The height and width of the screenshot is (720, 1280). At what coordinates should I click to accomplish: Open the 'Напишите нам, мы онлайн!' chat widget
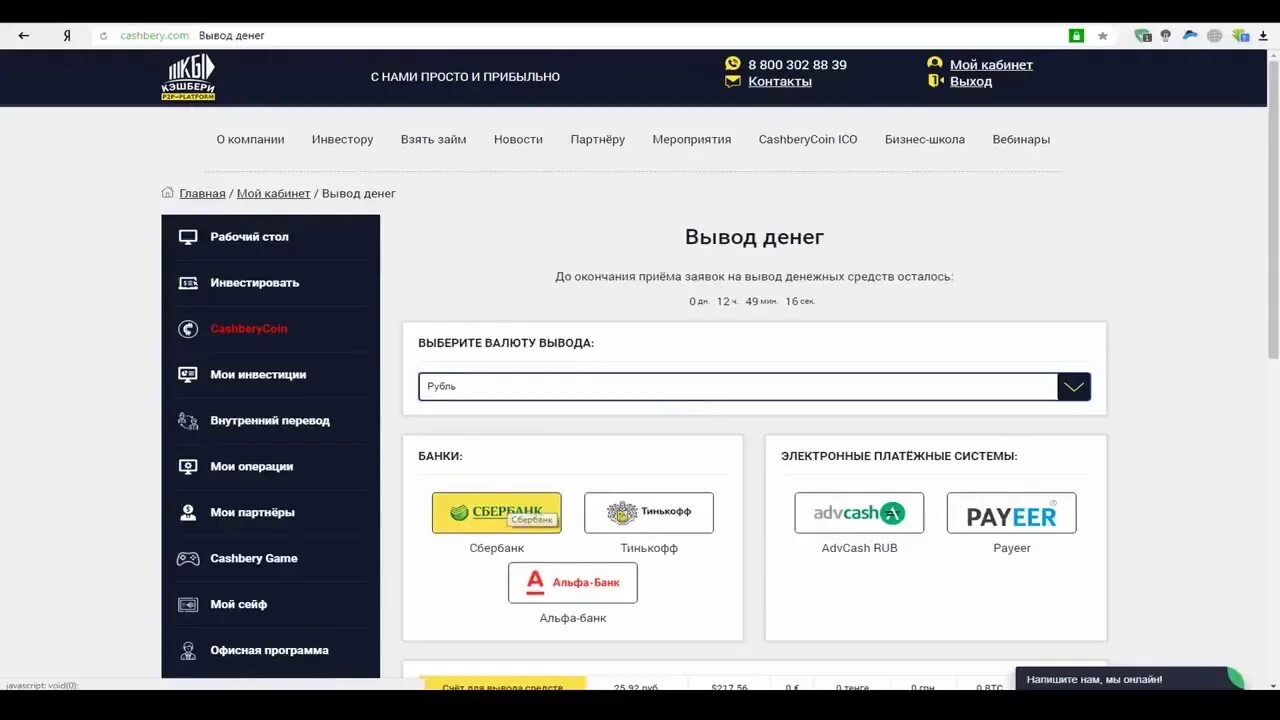tap(1130, 679)
